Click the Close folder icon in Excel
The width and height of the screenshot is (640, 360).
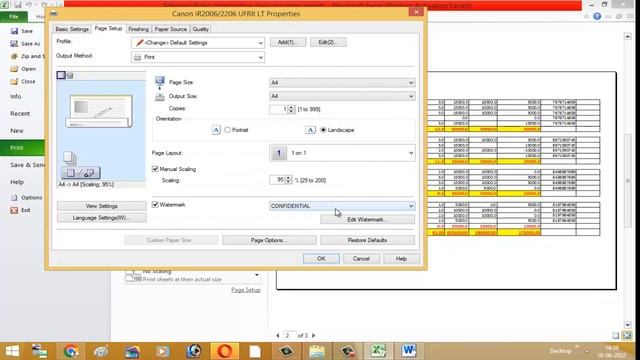coord(14,82)
